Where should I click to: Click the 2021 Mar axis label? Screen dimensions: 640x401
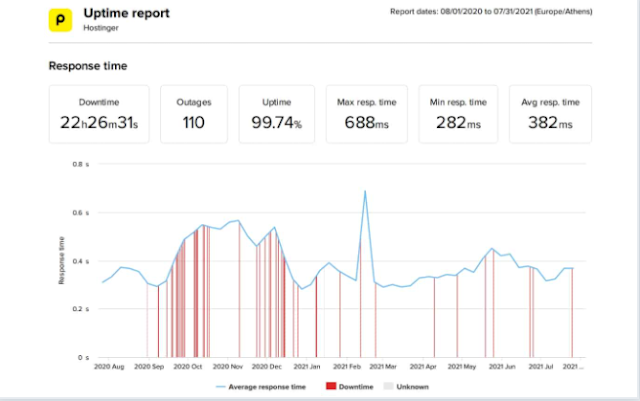[383, 367]
